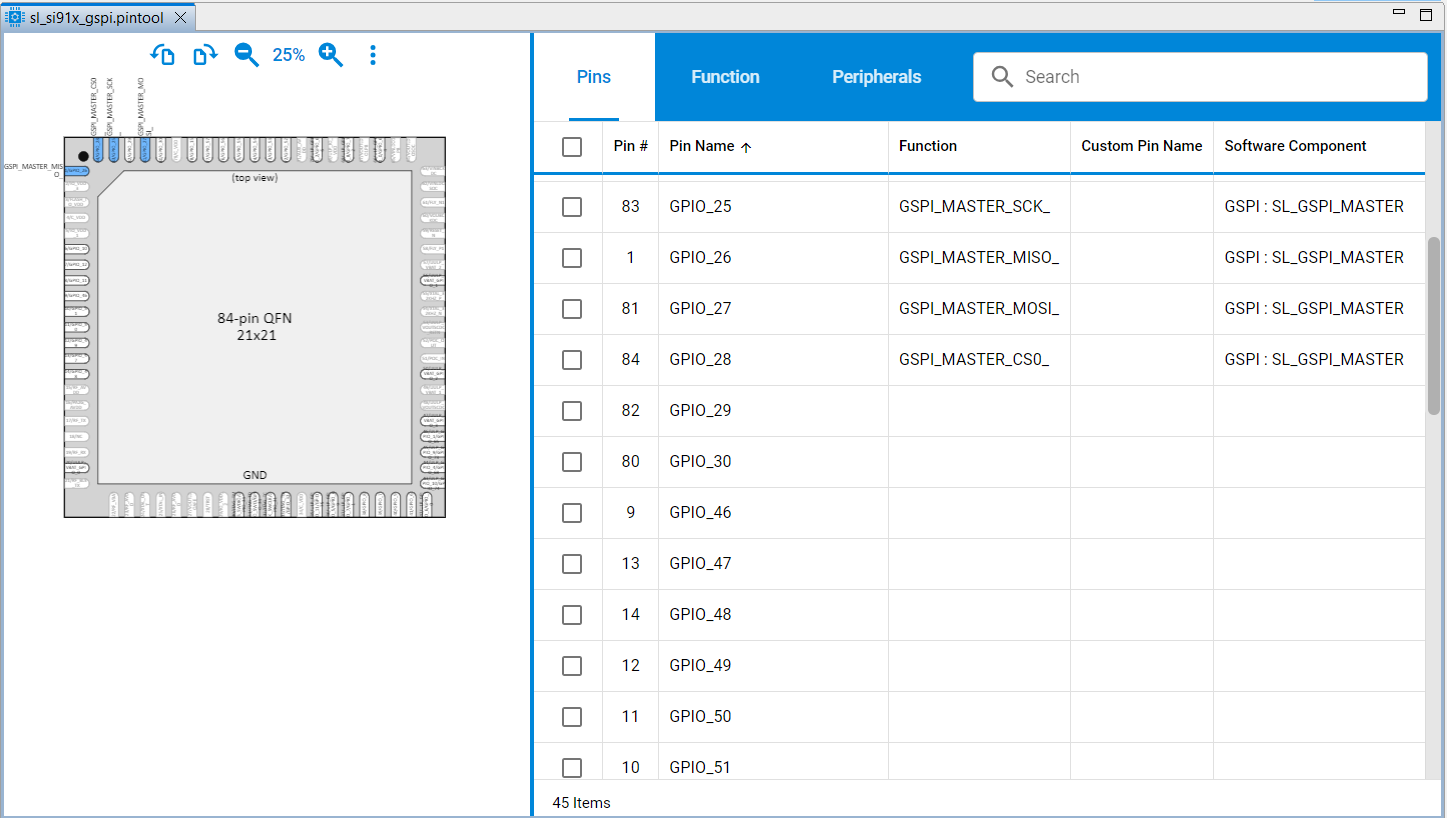This screenshot has height=818, width=1447.
Task: Switch to the Peripherals tab
Action: (876, 76)
